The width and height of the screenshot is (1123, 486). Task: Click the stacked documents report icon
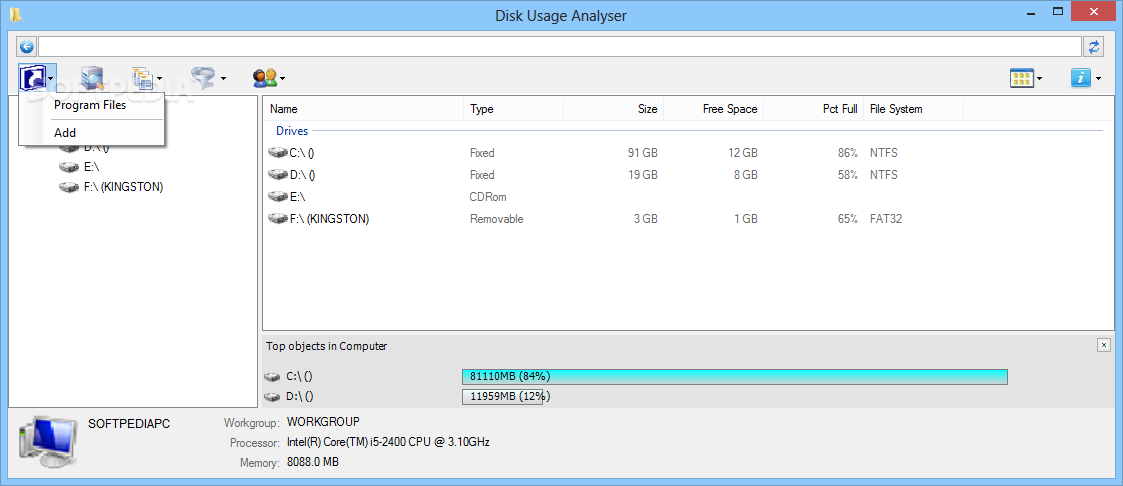pos(143,77)
